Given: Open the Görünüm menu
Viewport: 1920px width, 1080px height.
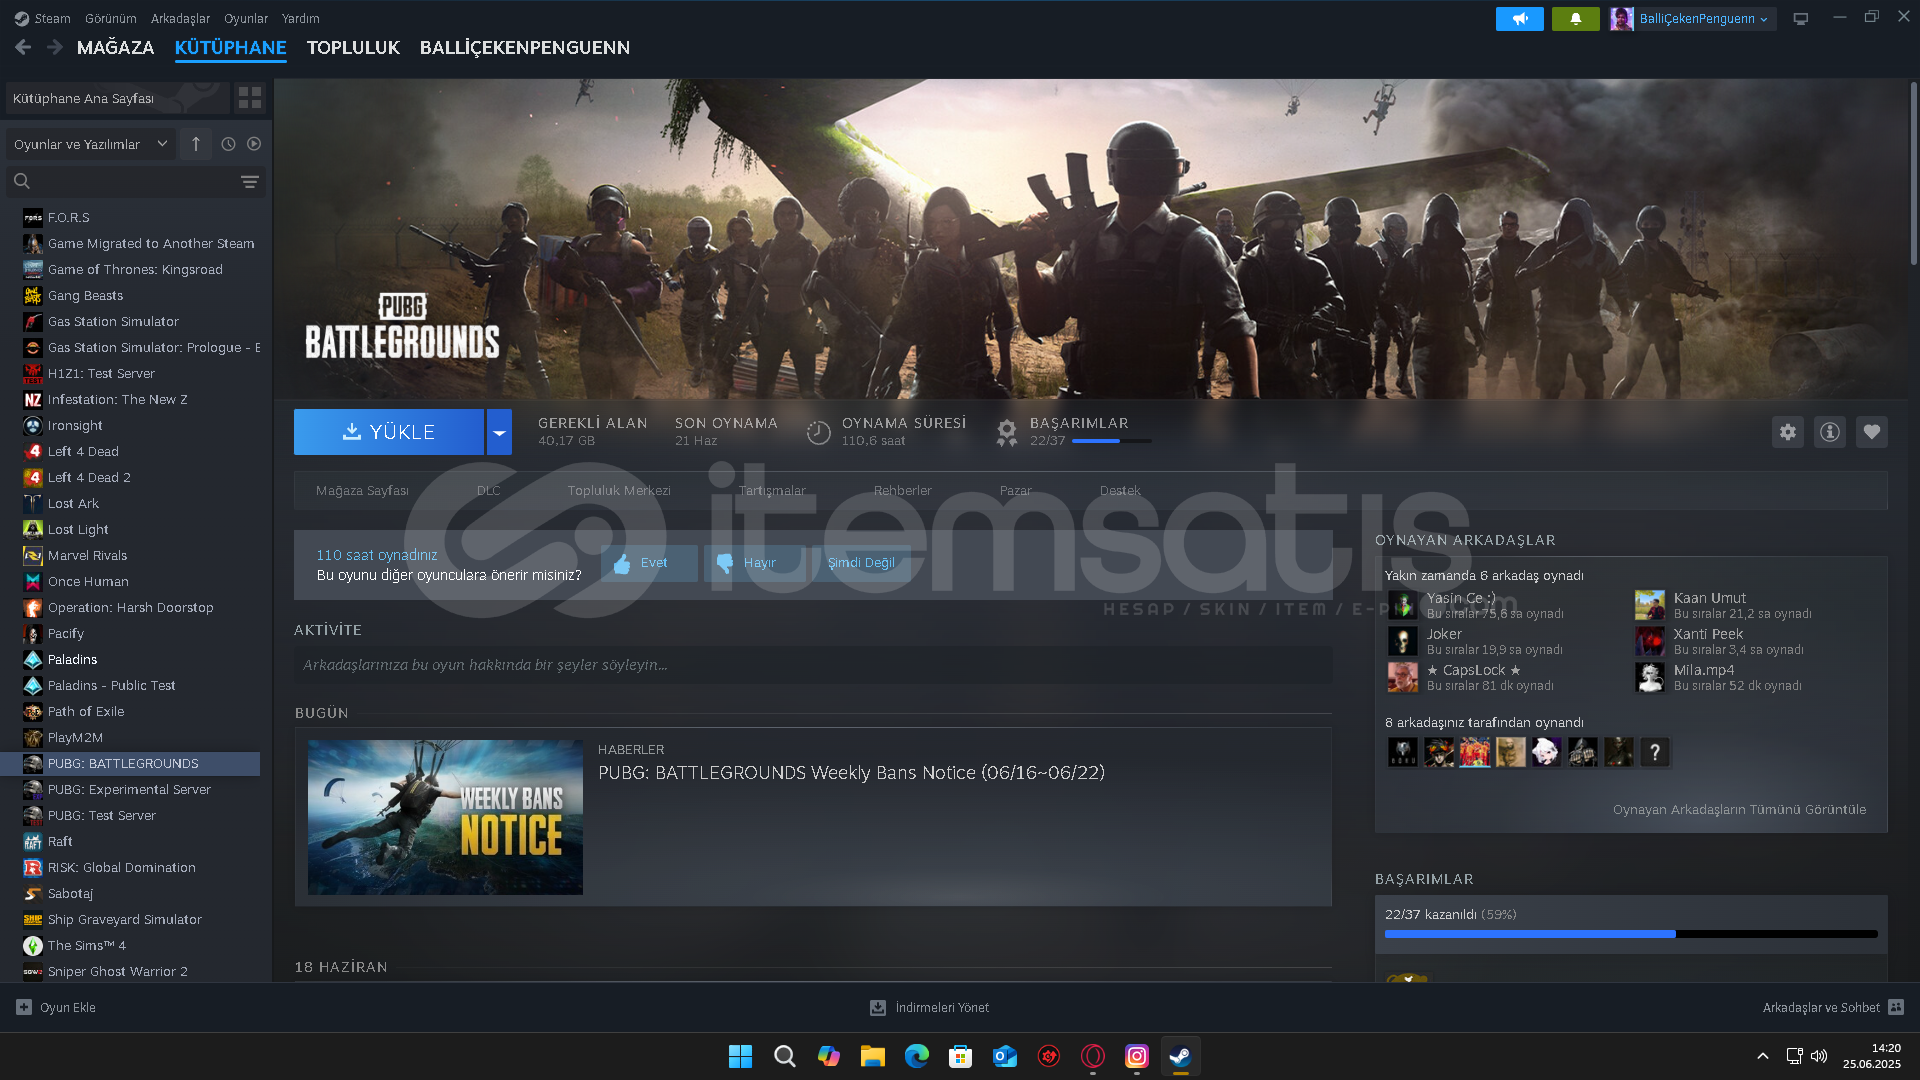Looking at the screenshot, I should click(111, 18).
